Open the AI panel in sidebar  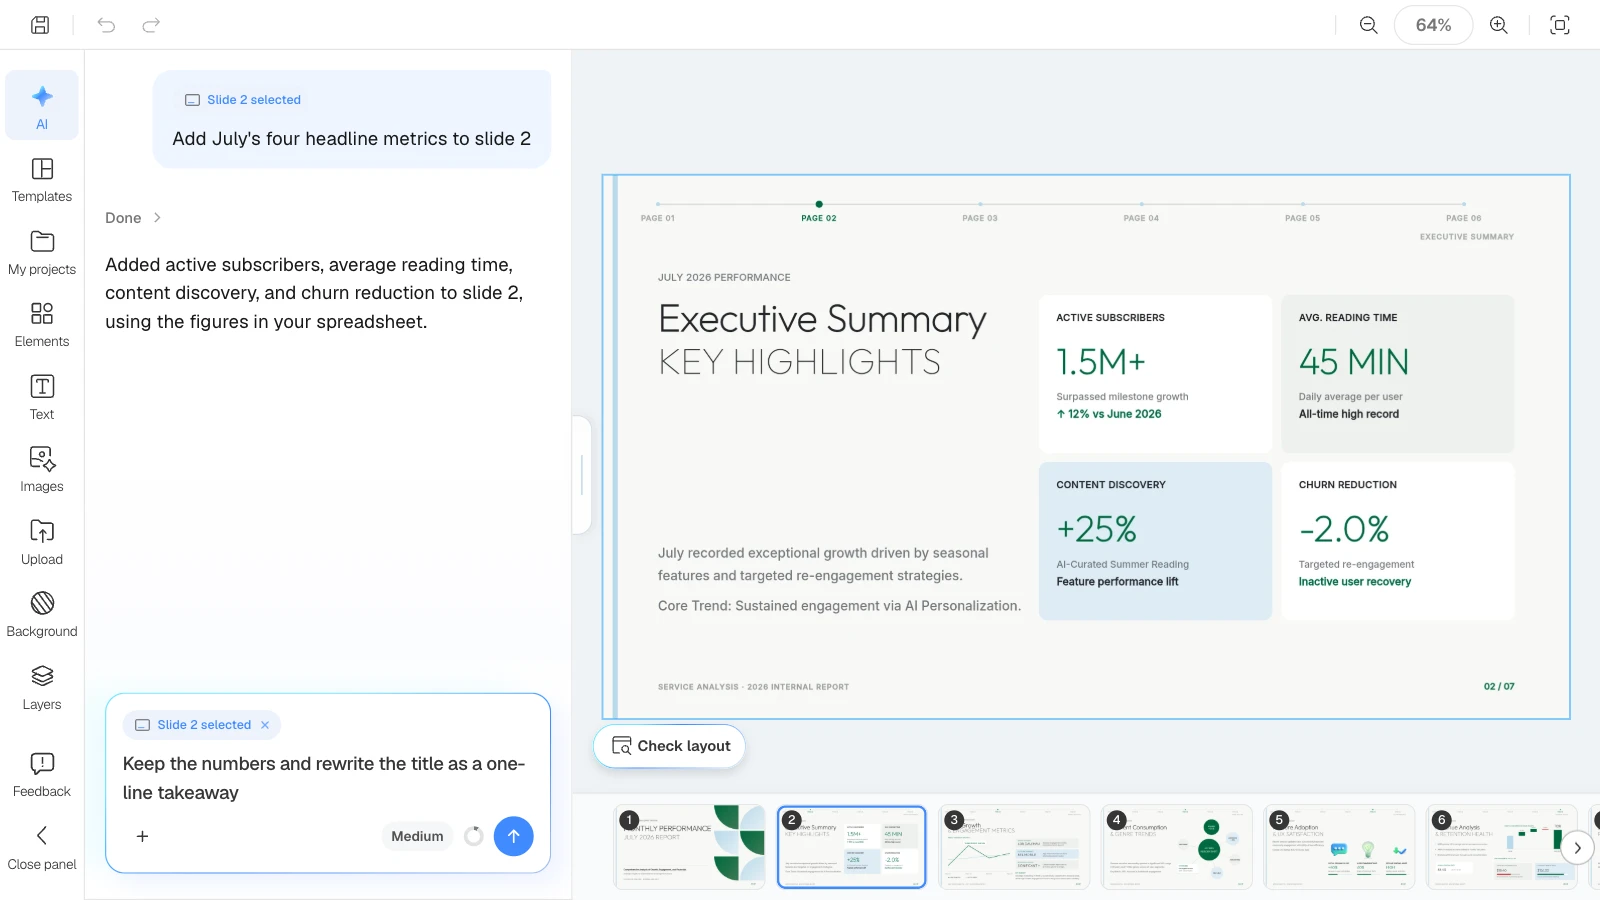pyautogui.click(x=42, y=106)
